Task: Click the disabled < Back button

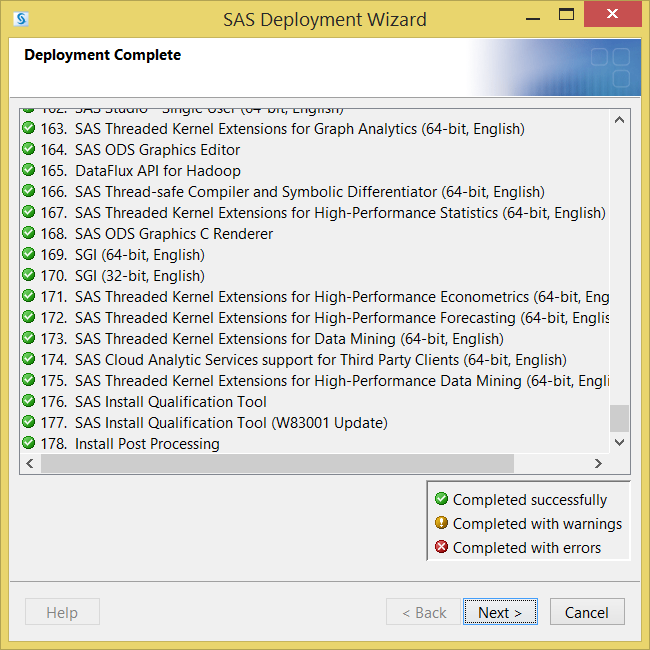Action: tap(424, 611)
